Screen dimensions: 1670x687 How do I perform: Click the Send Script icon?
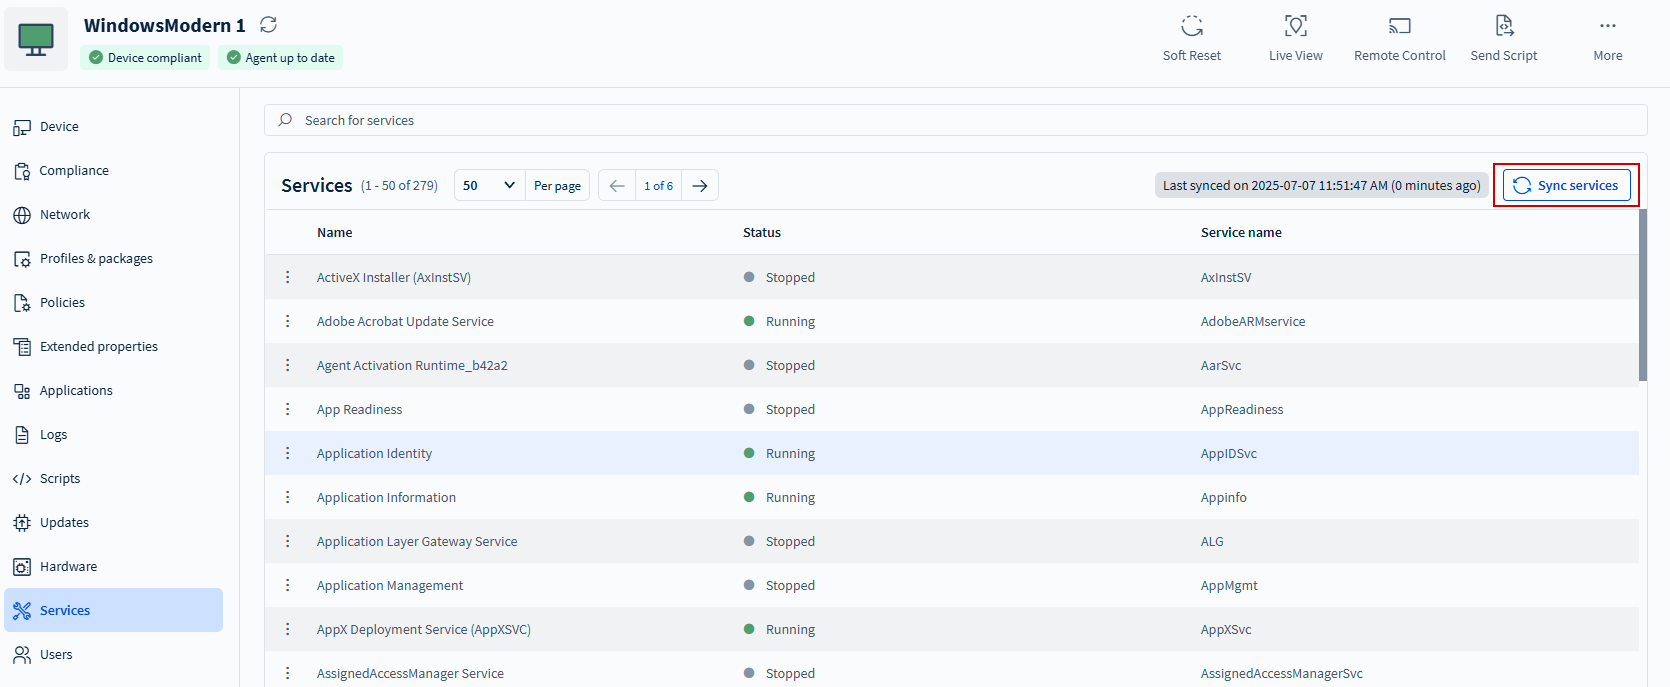[x=1503, y=26]
